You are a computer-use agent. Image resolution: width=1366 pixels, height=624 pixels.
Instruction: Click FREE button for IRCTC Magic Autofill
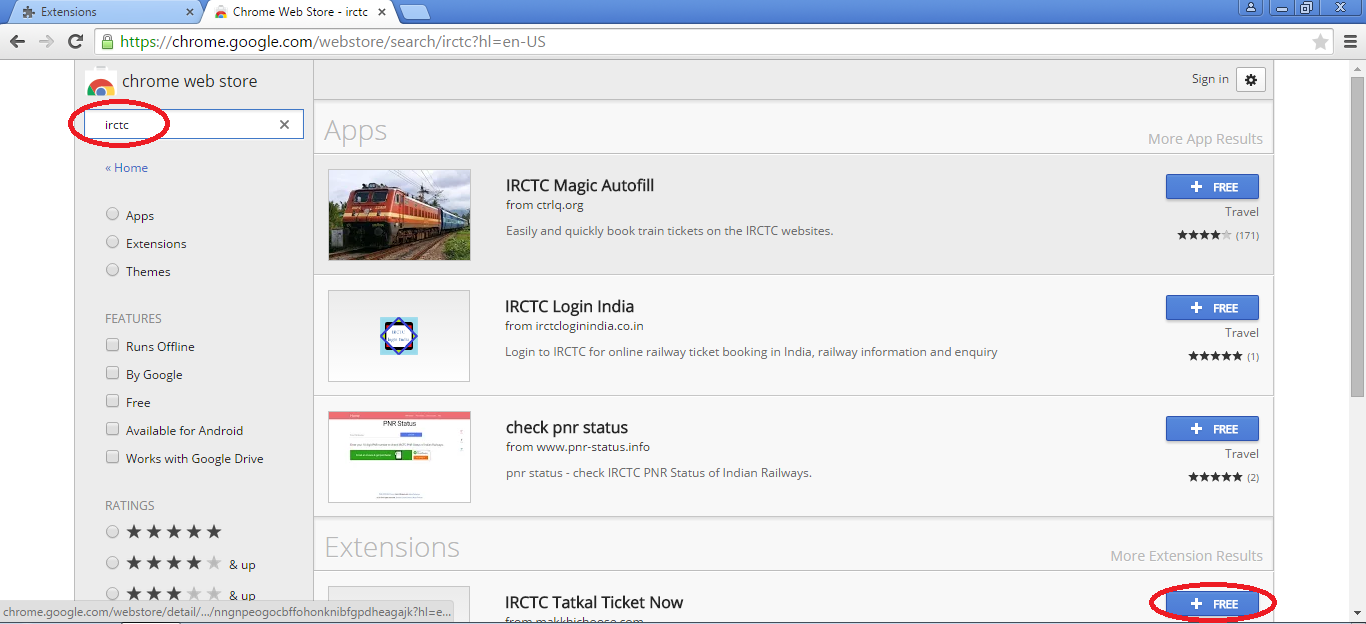[1212, 187]
